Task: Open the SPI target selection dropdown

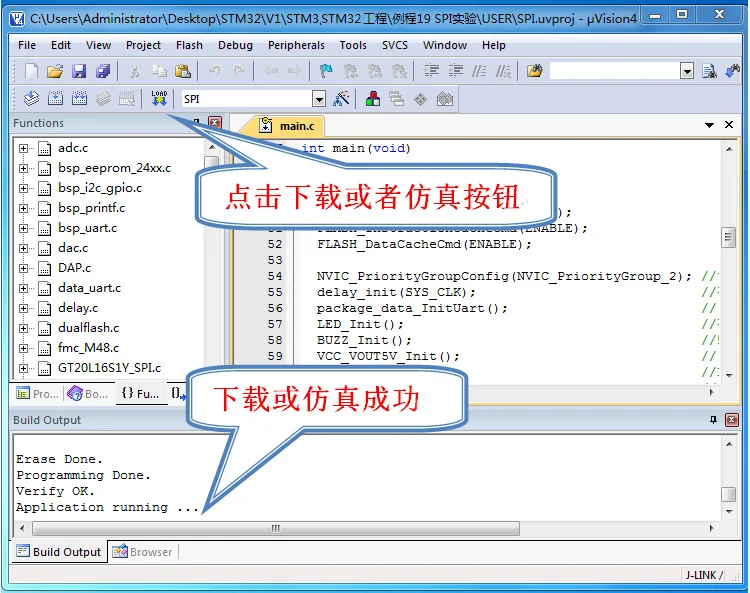Action: pos(319,99)
